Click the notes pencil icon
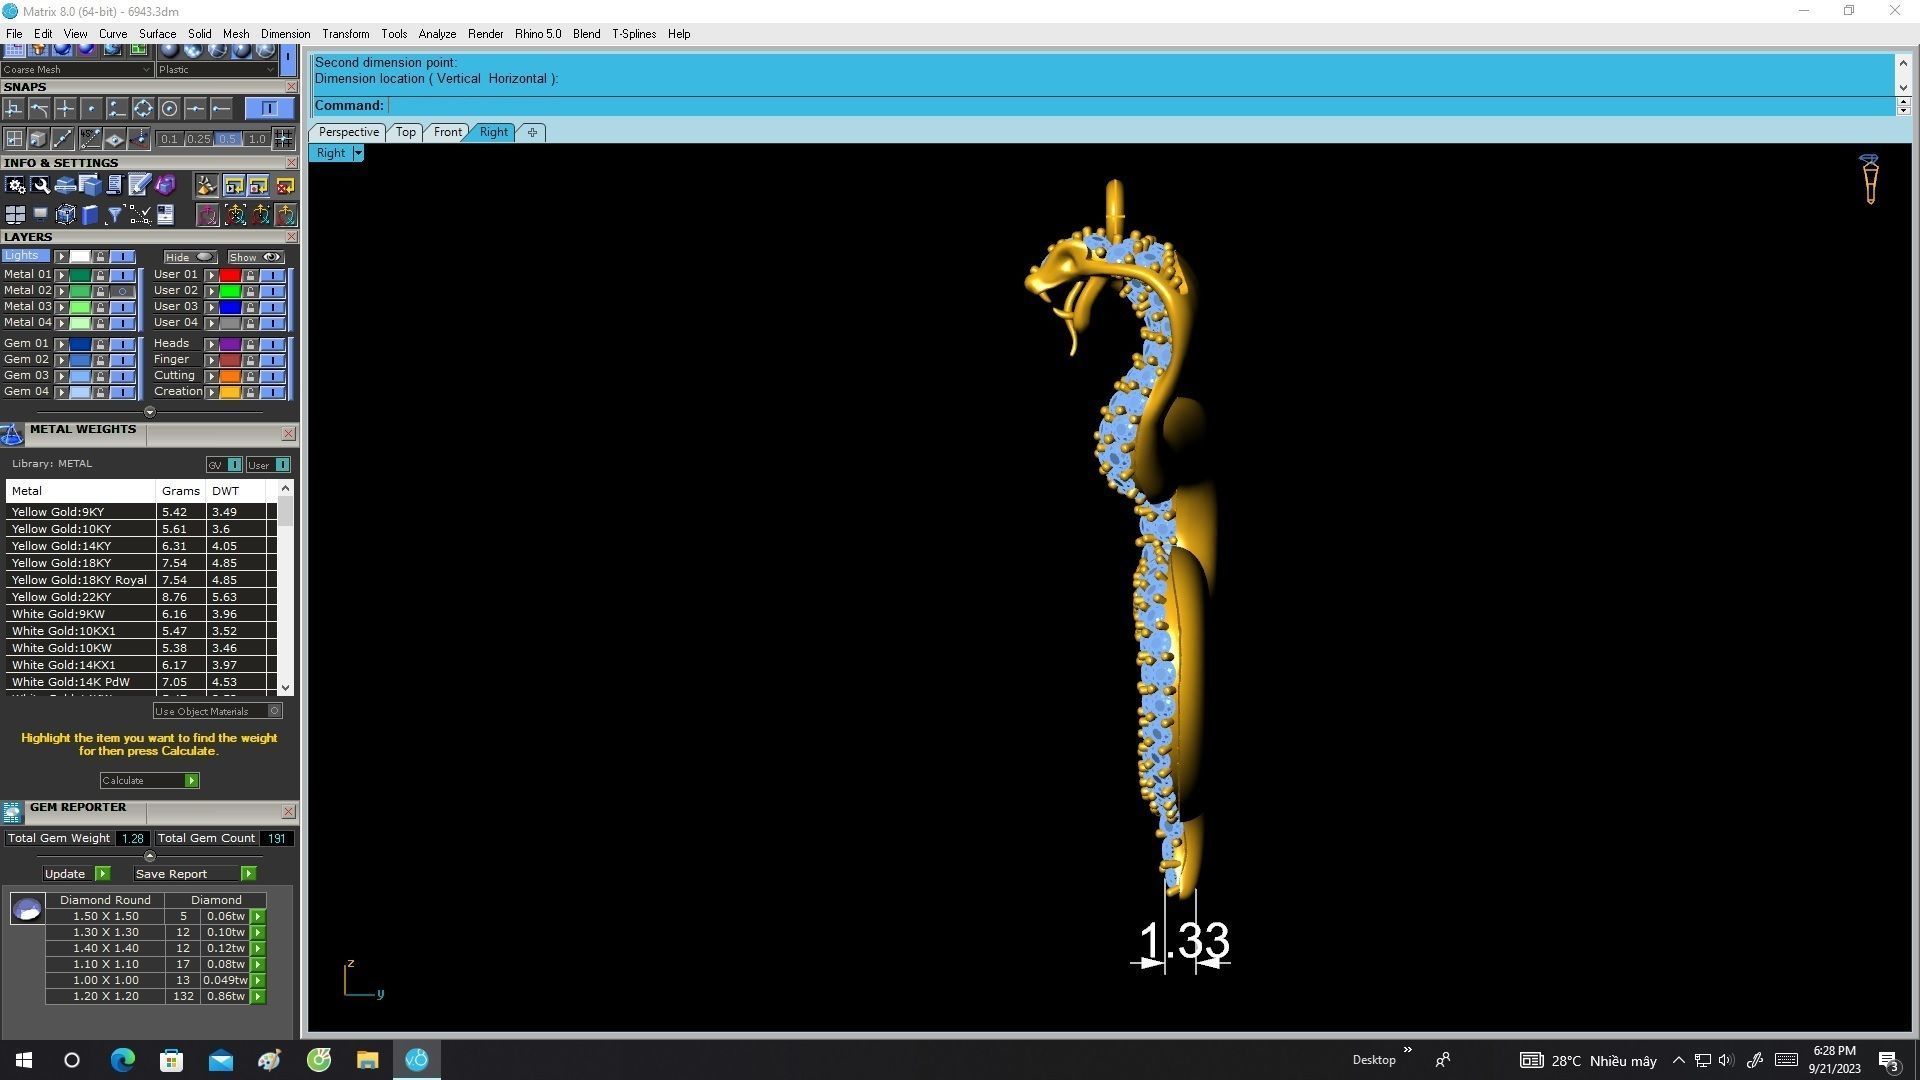Image resolution: width=1920 pixels, height=1080 pixels. (x=139, y=185)
